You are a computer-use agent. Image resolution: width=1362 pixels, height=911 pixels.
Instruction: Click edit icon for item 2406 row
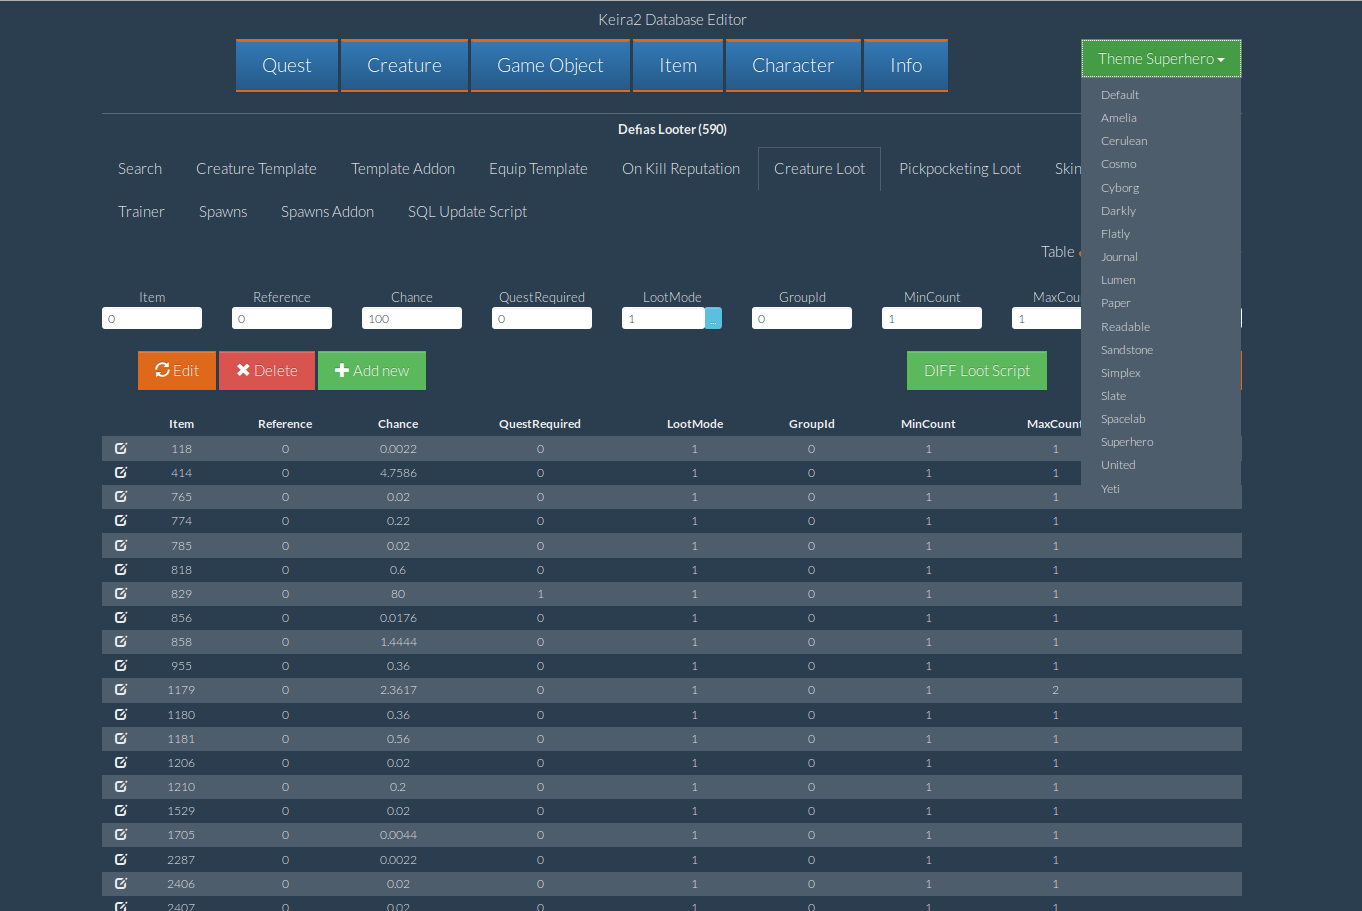point(121,883)
